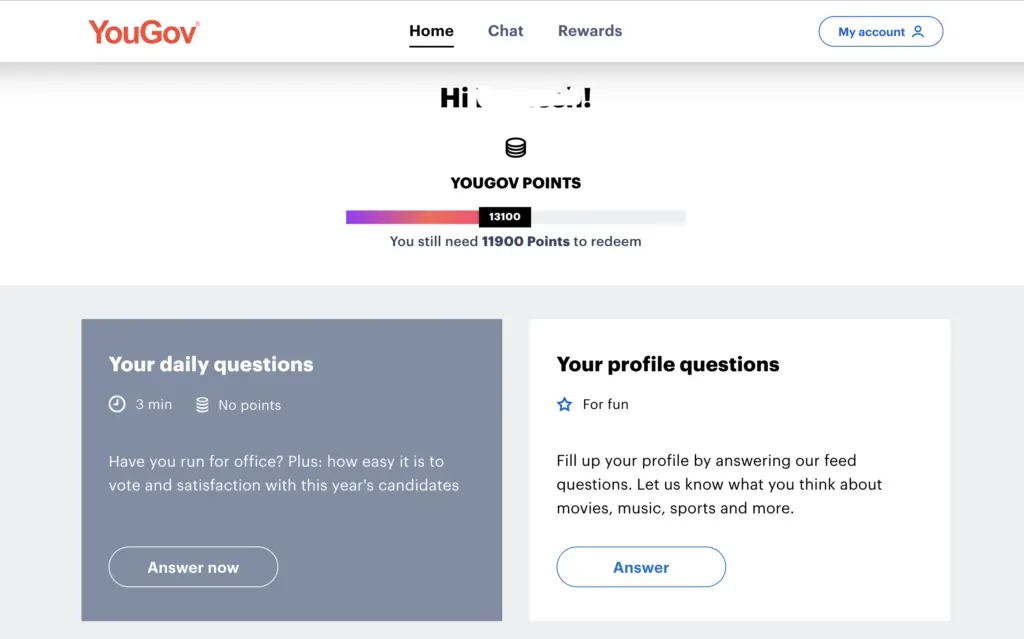Select the Your daily questions heading

pyautogui.click(x=211, y=364)
